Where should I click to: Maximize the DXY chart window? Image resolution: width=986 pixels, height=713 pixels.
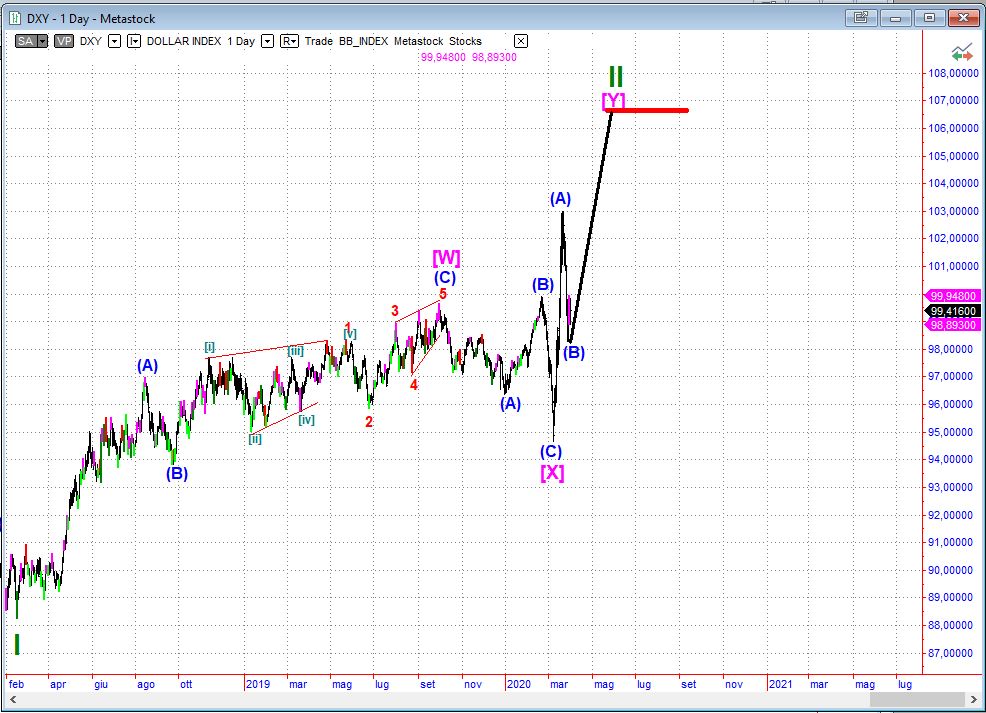(930, 17)
